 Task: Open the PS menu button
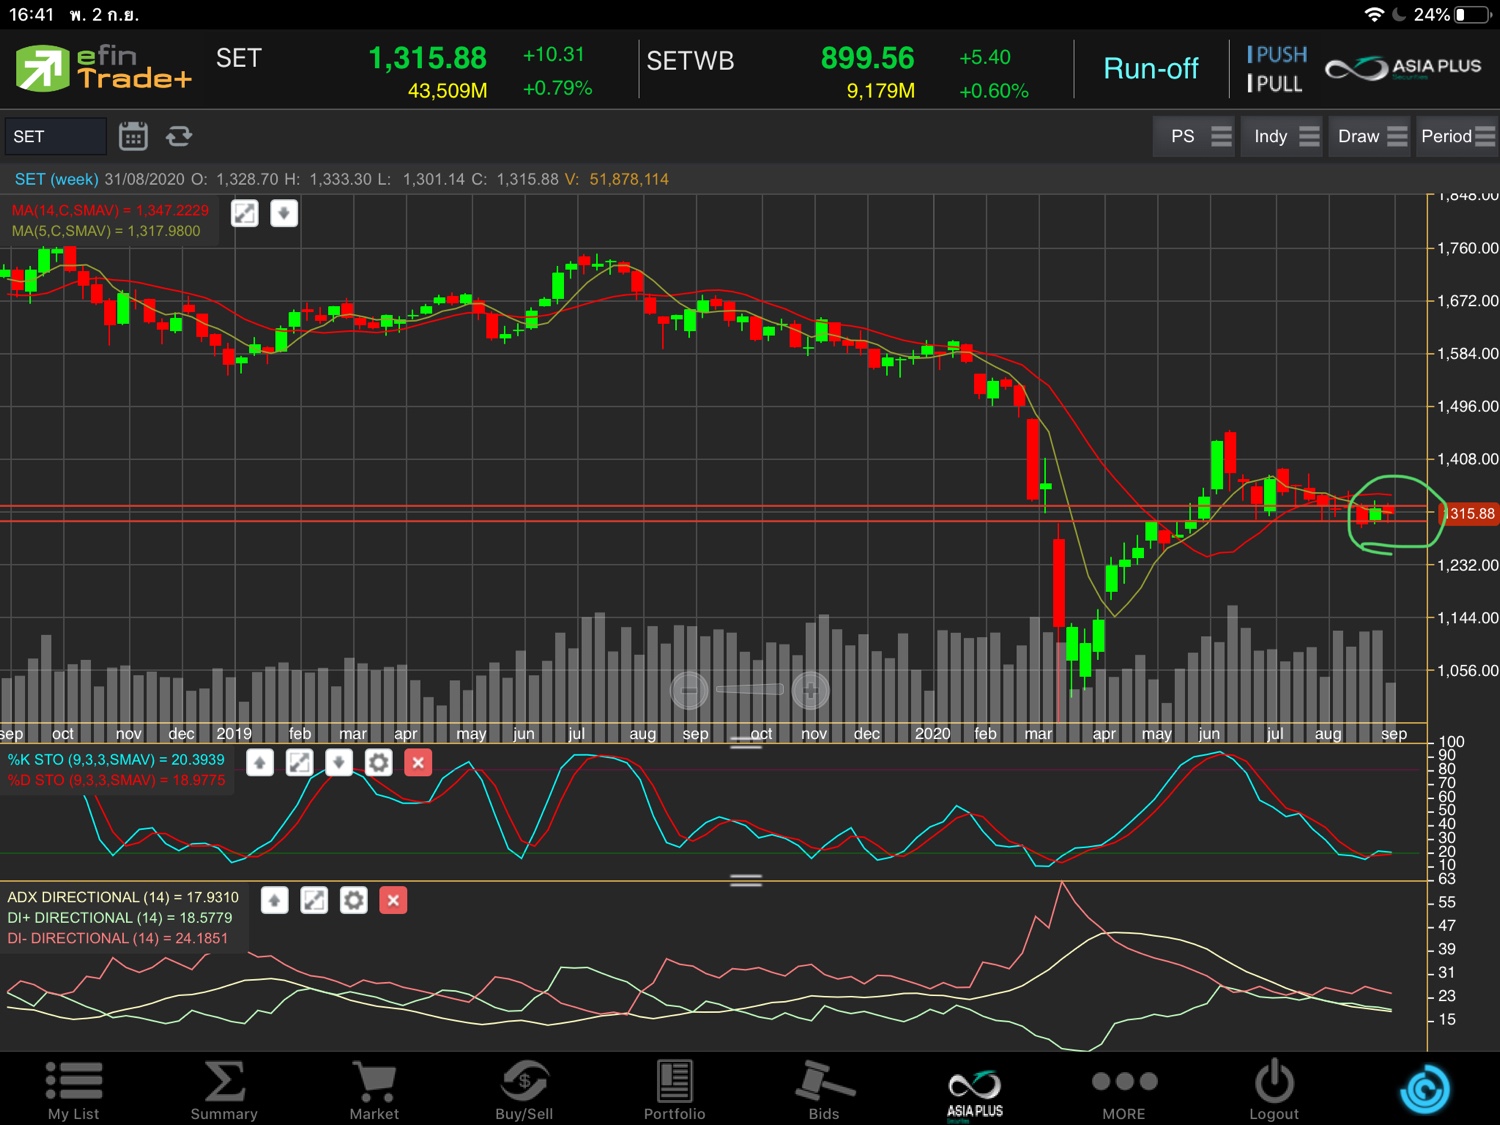[x=1199, y=136]
